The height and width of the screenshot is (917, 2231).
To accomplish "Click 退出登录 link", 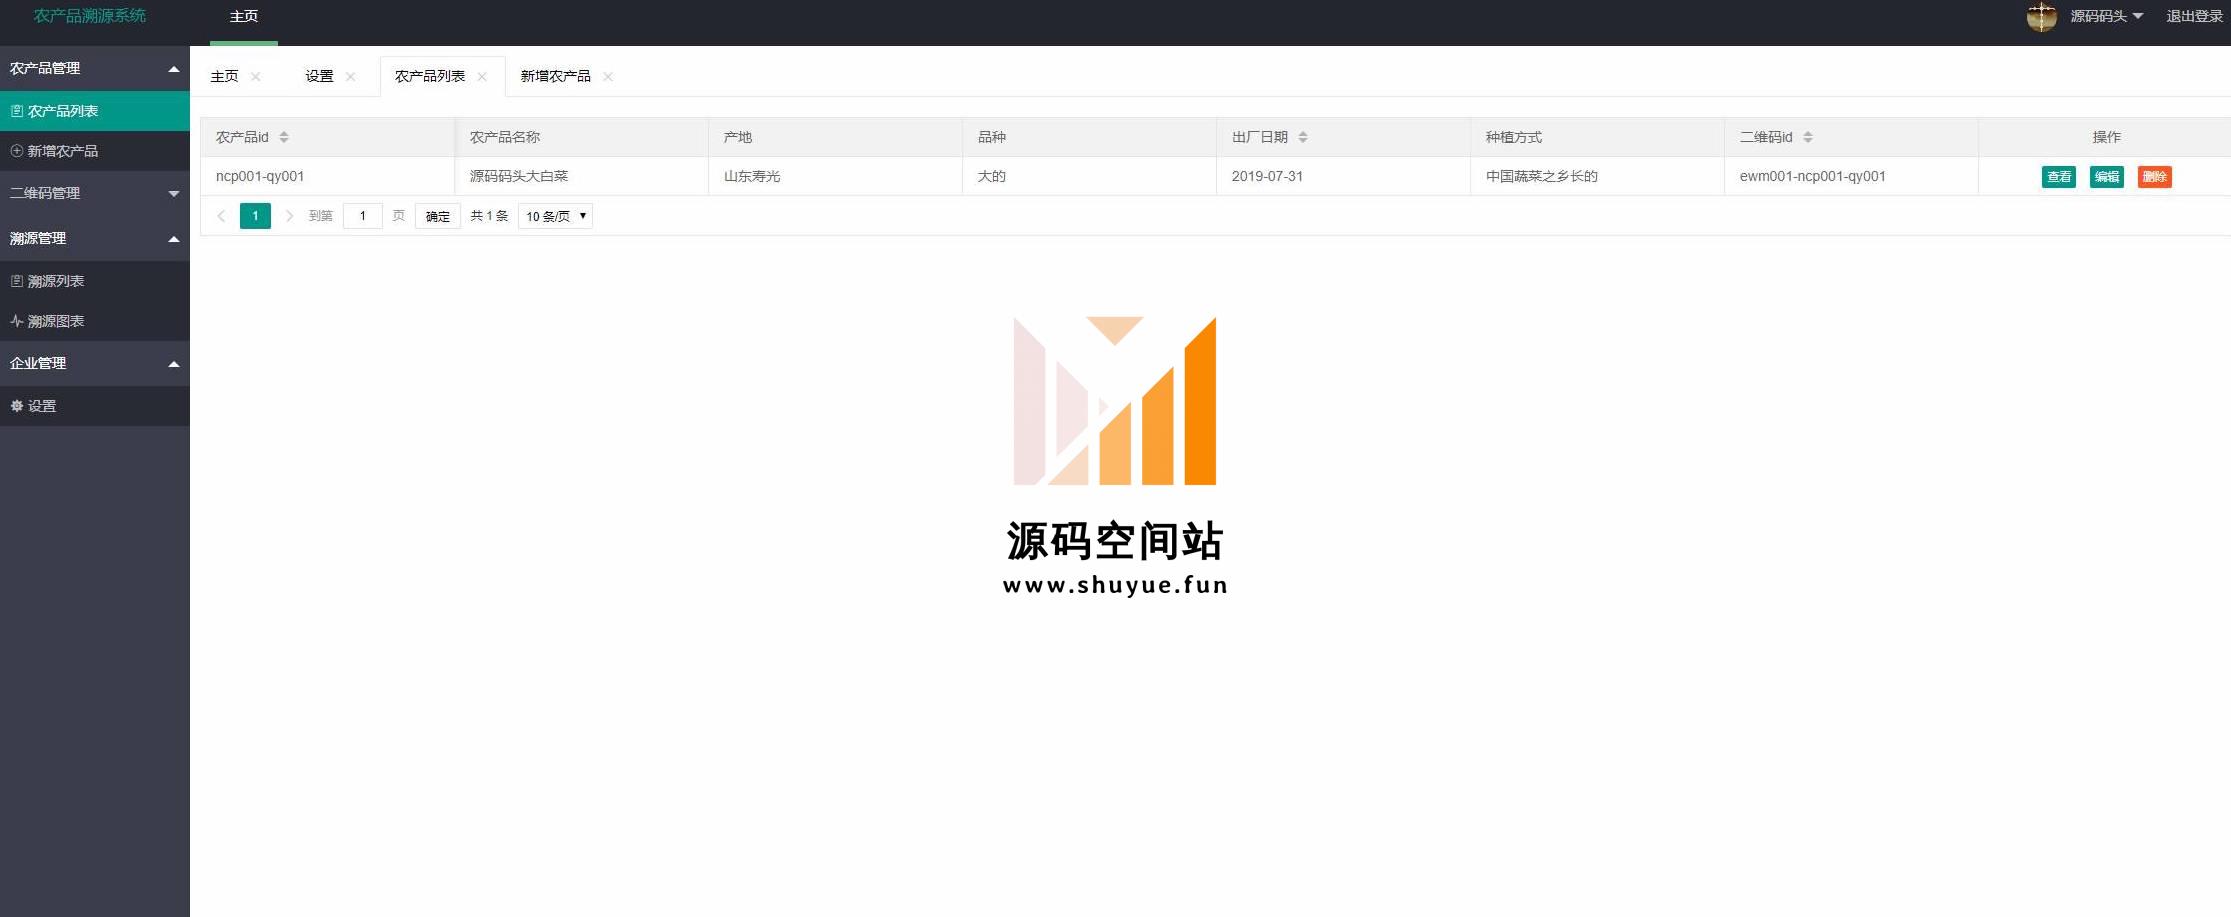I will click(x=2194, y=16).
